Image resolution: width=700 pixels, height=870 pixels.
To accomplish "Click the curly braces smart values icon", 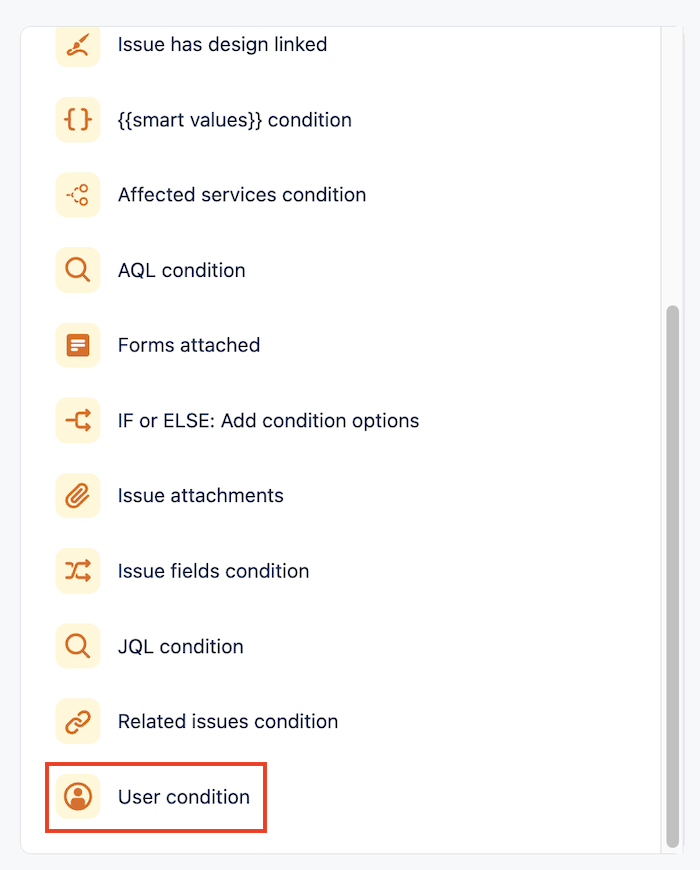I will (x=78, y=120).
